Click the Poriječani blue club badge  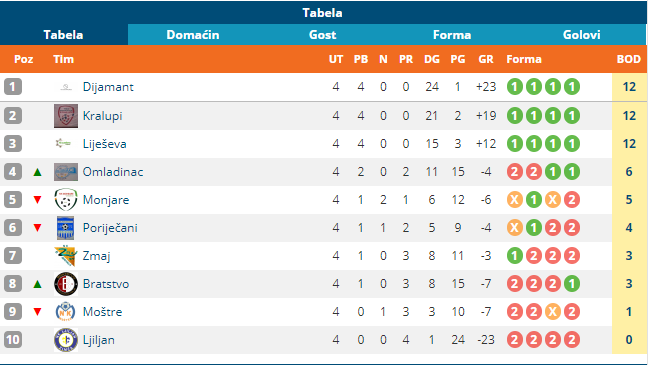point(66,228)
